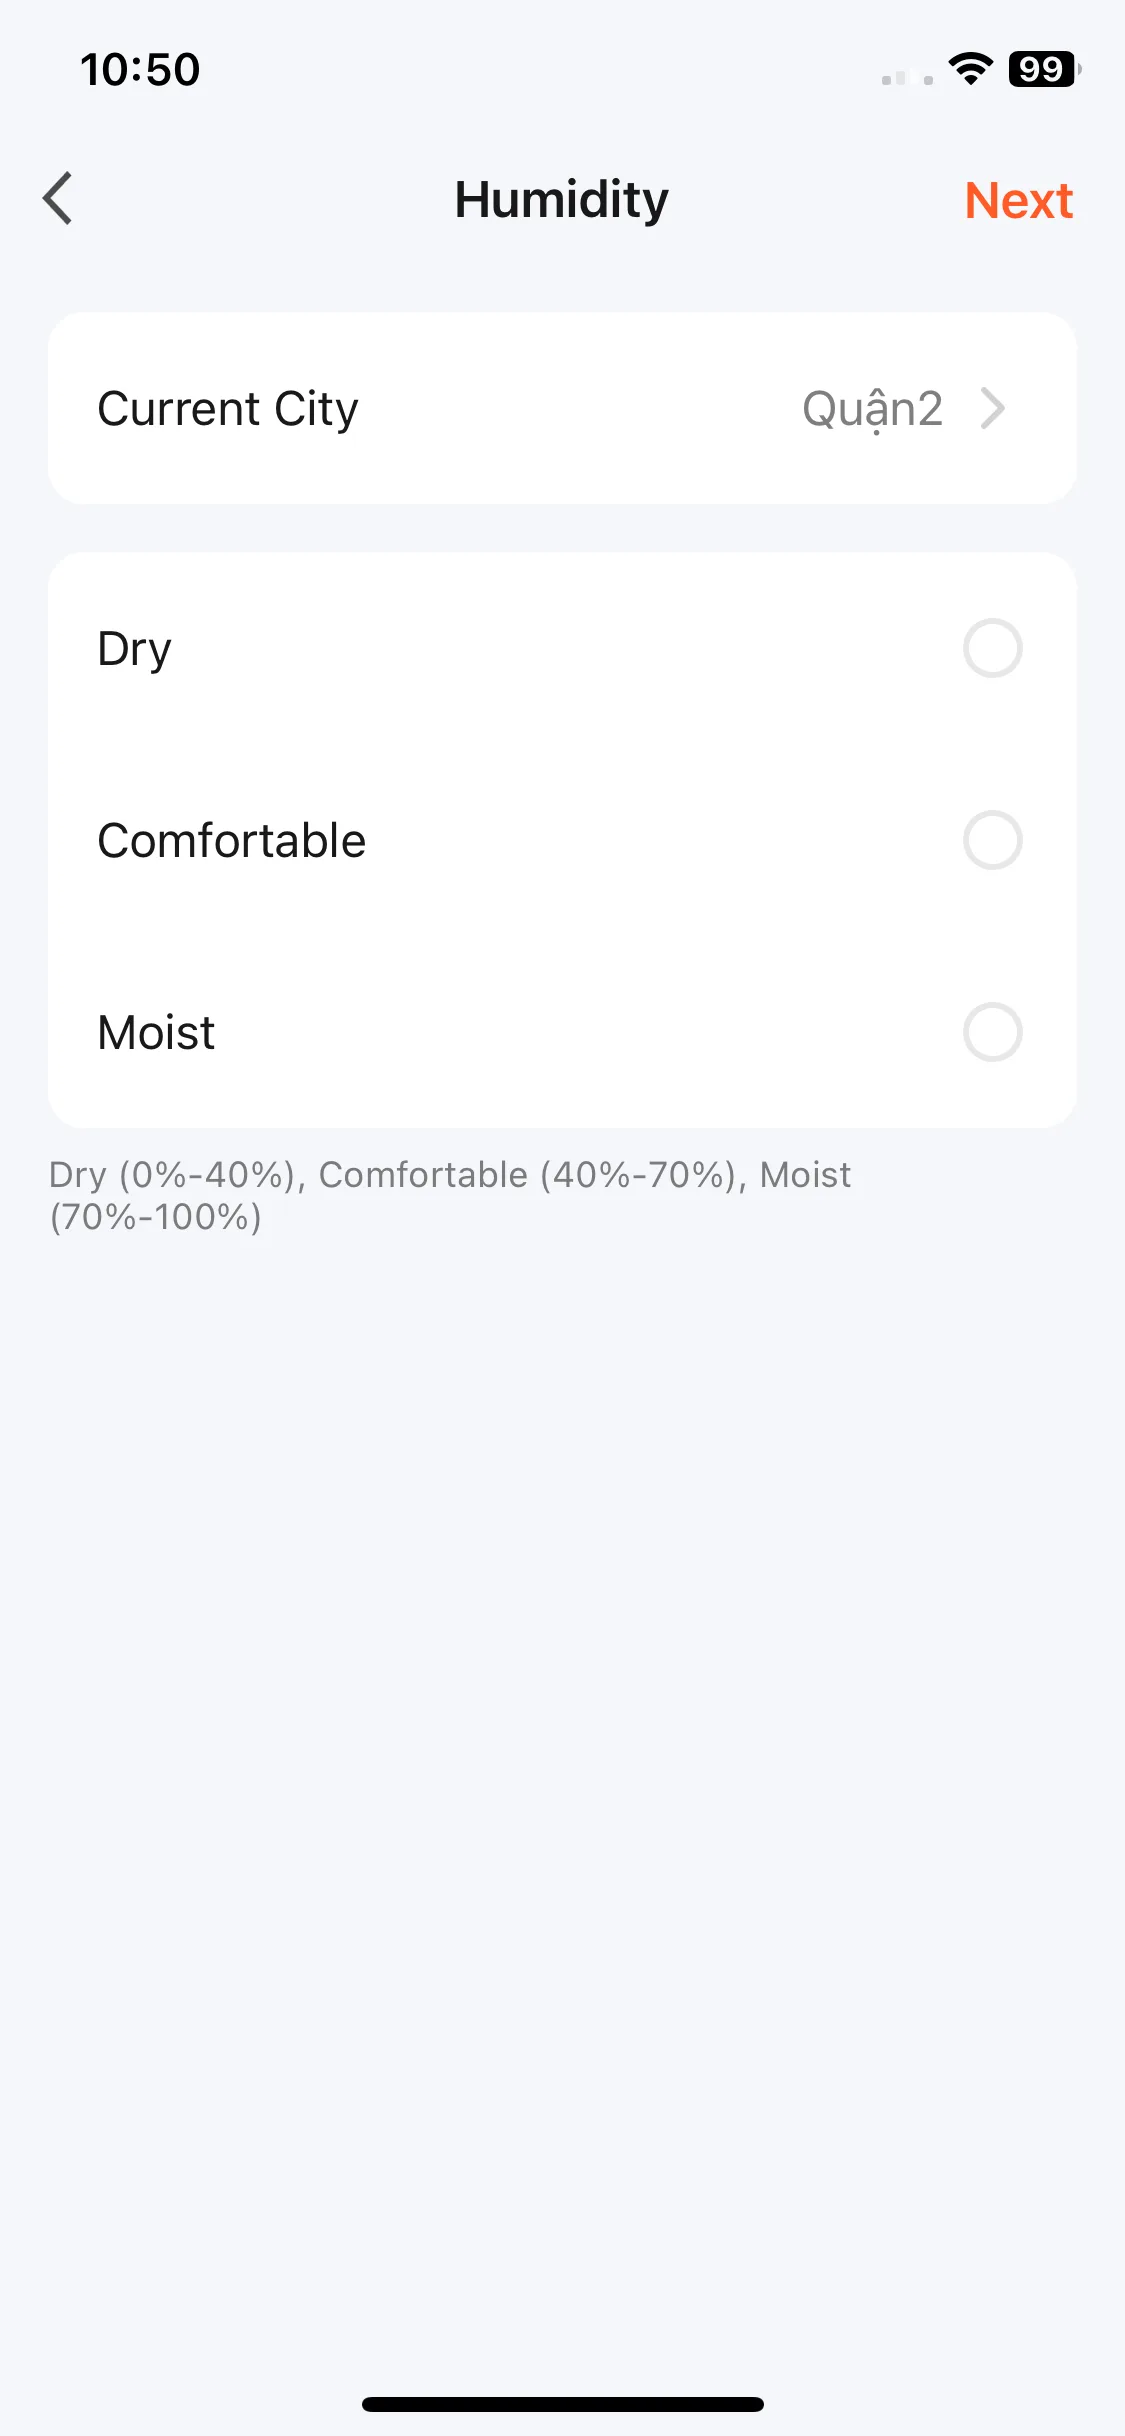Viewport: 1125px width, 2436px height.
Task: Tap the cellular signal dots icon
Action: (907, 78)
